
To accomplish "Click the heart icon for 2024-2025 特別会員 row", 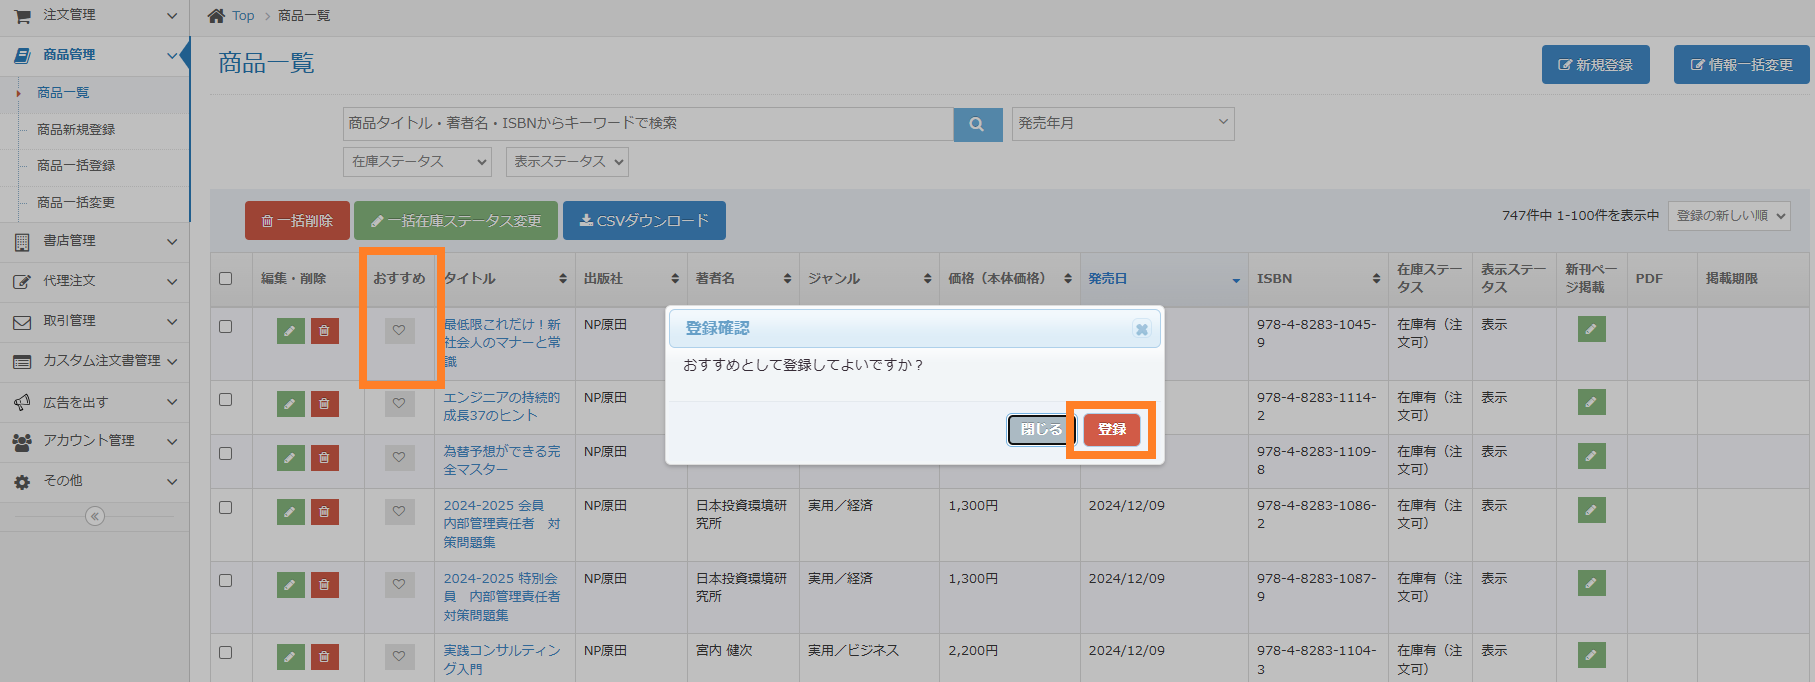I will [399, 584].
